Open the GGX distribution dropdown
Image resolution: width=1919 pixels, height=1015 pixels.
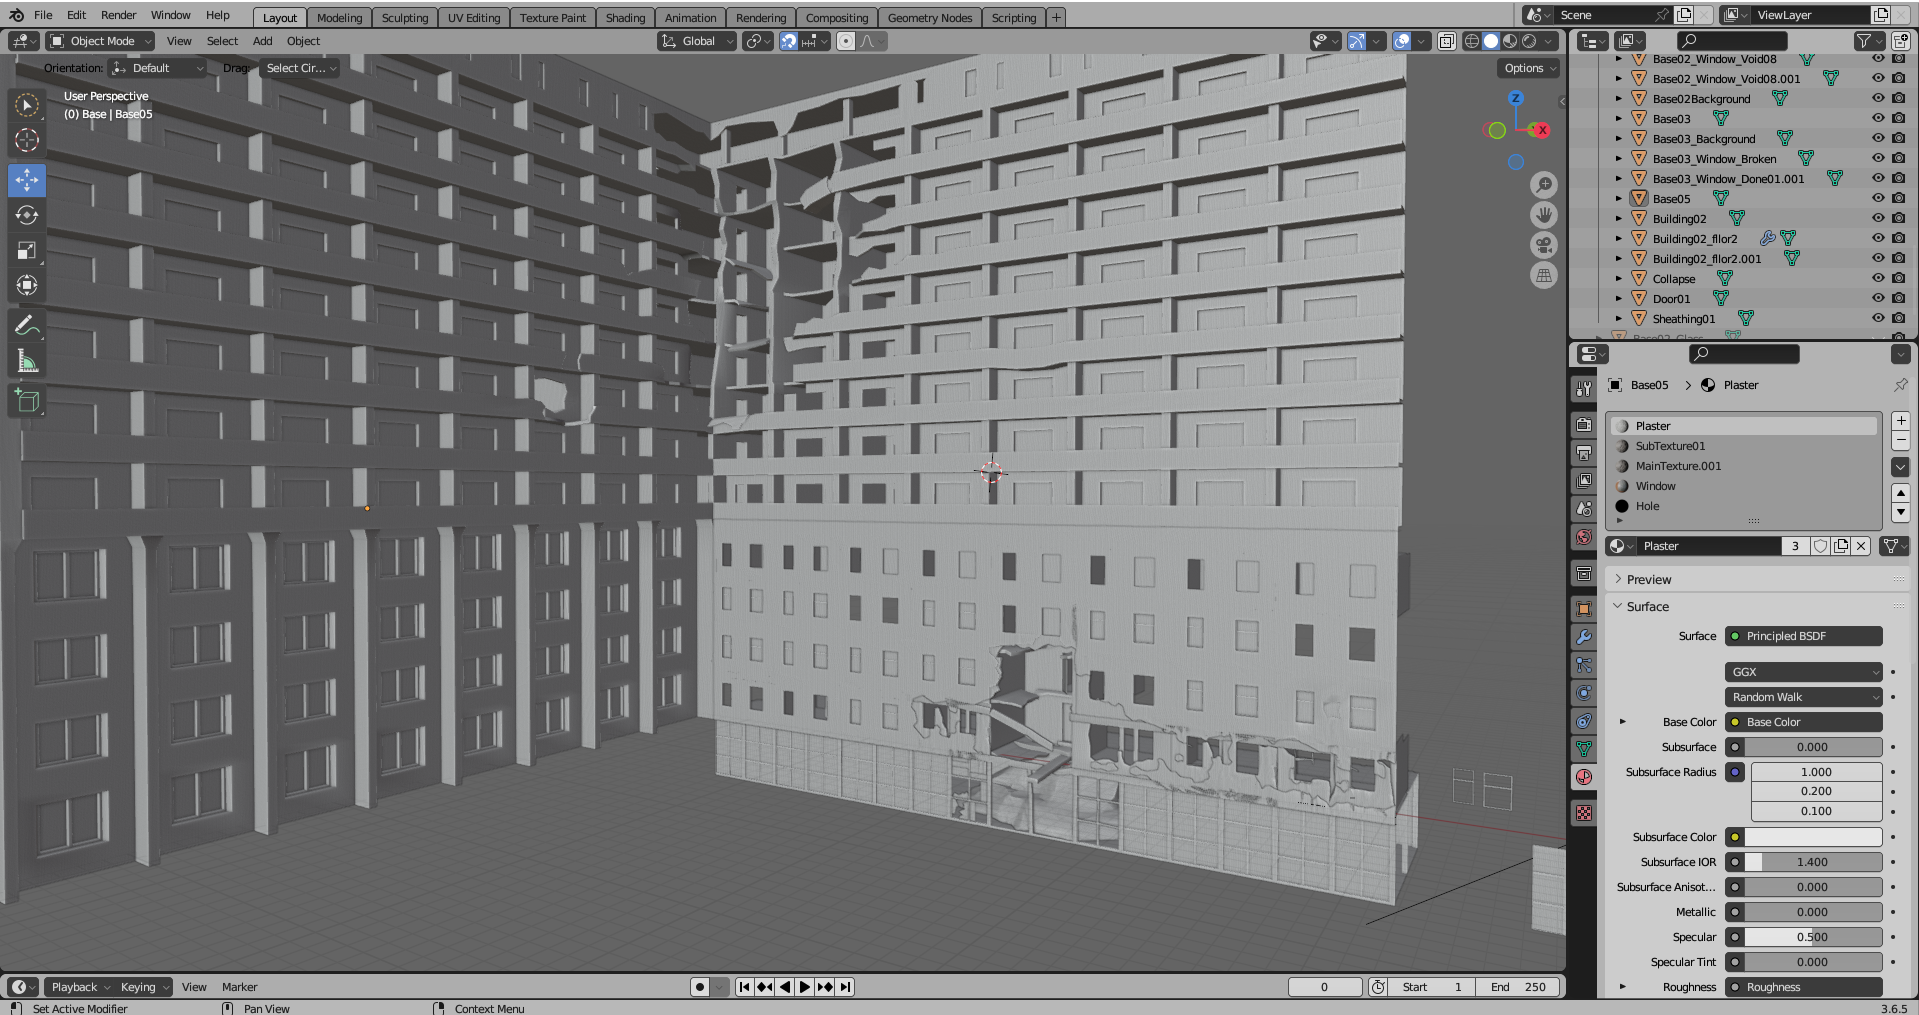(x=1803, y=672)
